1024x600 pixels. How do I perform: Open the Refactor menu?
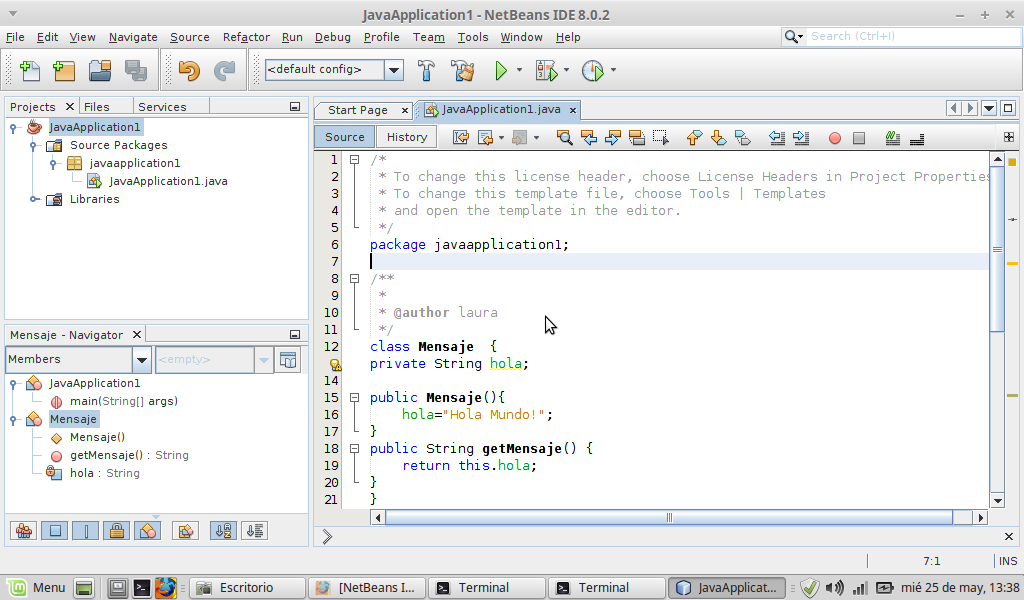tap(246, 37)
